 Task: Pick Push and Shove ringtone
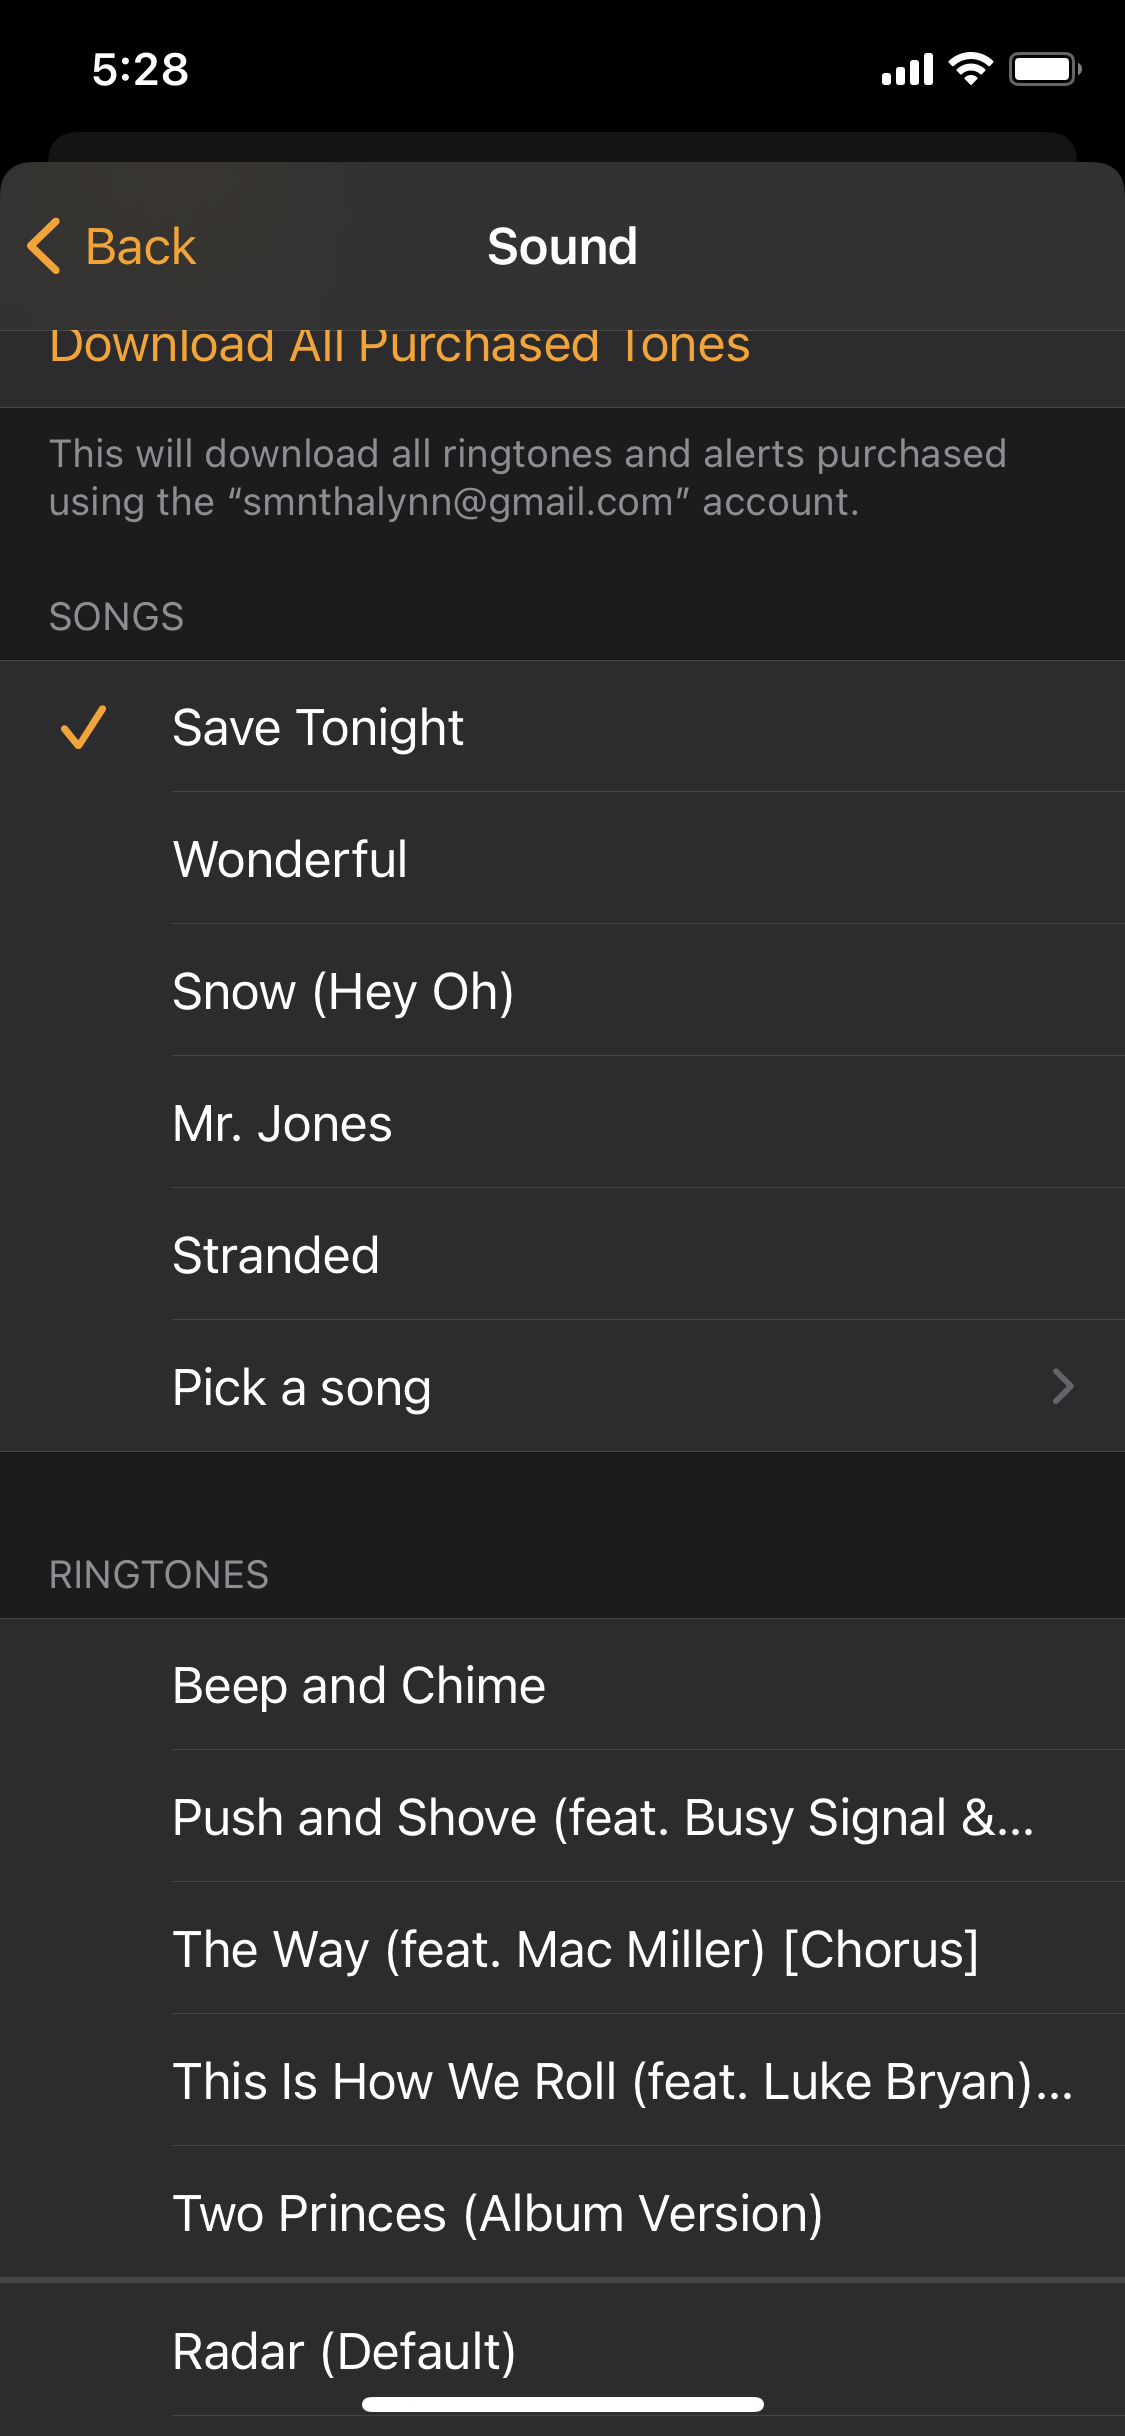[x=562, y=1817]
